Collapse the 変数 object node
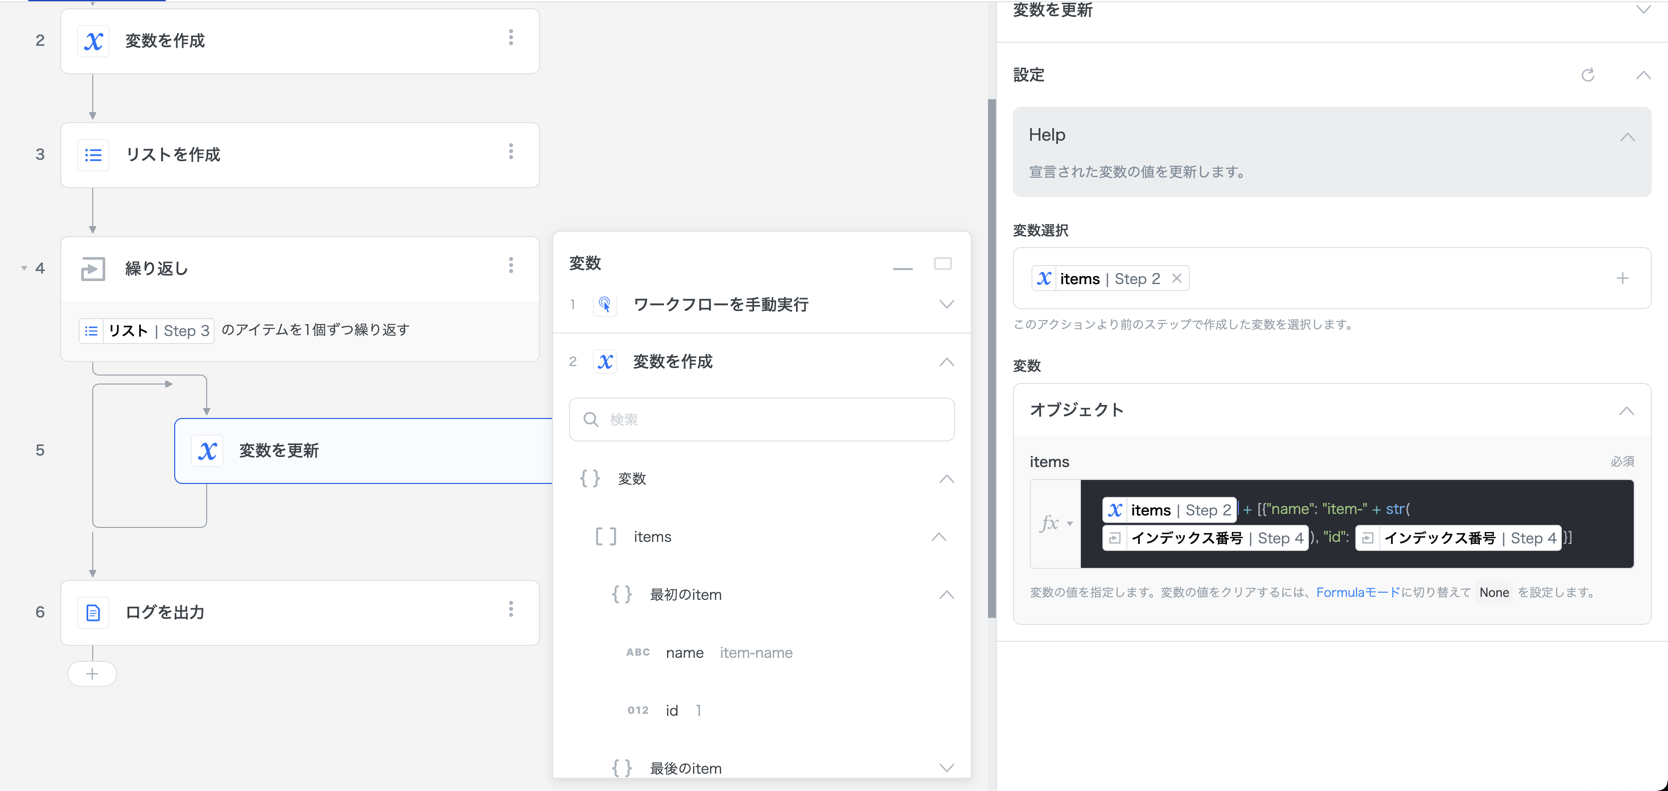This screenshot has width=1668, height=791. (x=946, y=479)
